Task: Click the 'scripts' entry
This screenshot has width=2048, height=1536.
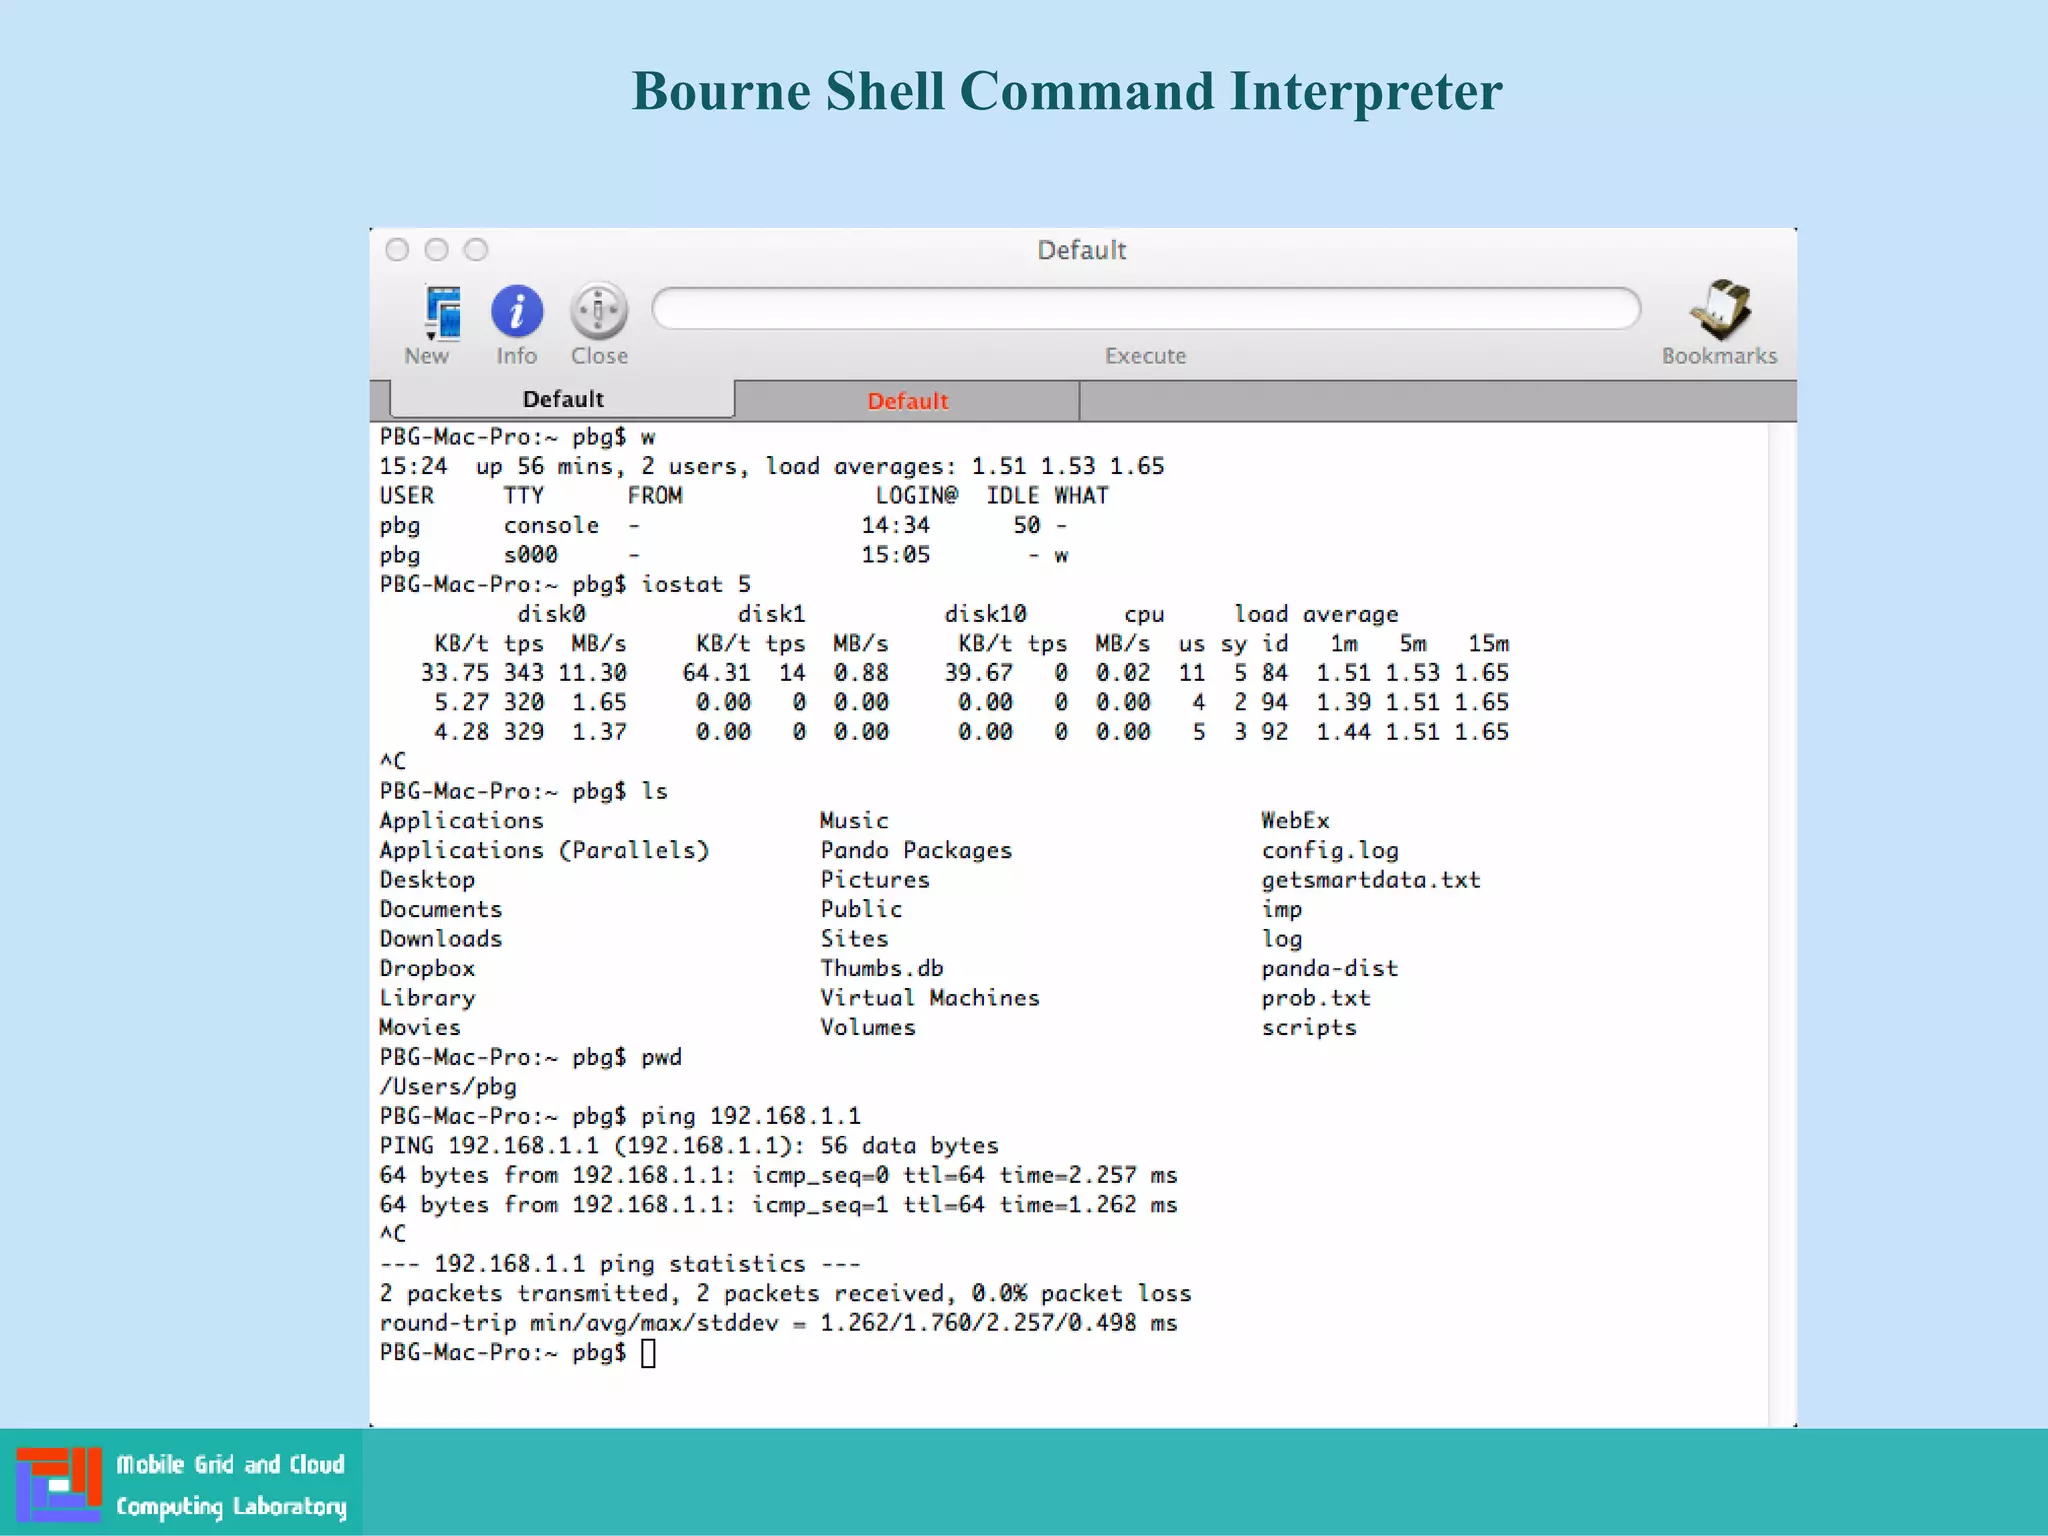Action: [x=1309, y=1028]
